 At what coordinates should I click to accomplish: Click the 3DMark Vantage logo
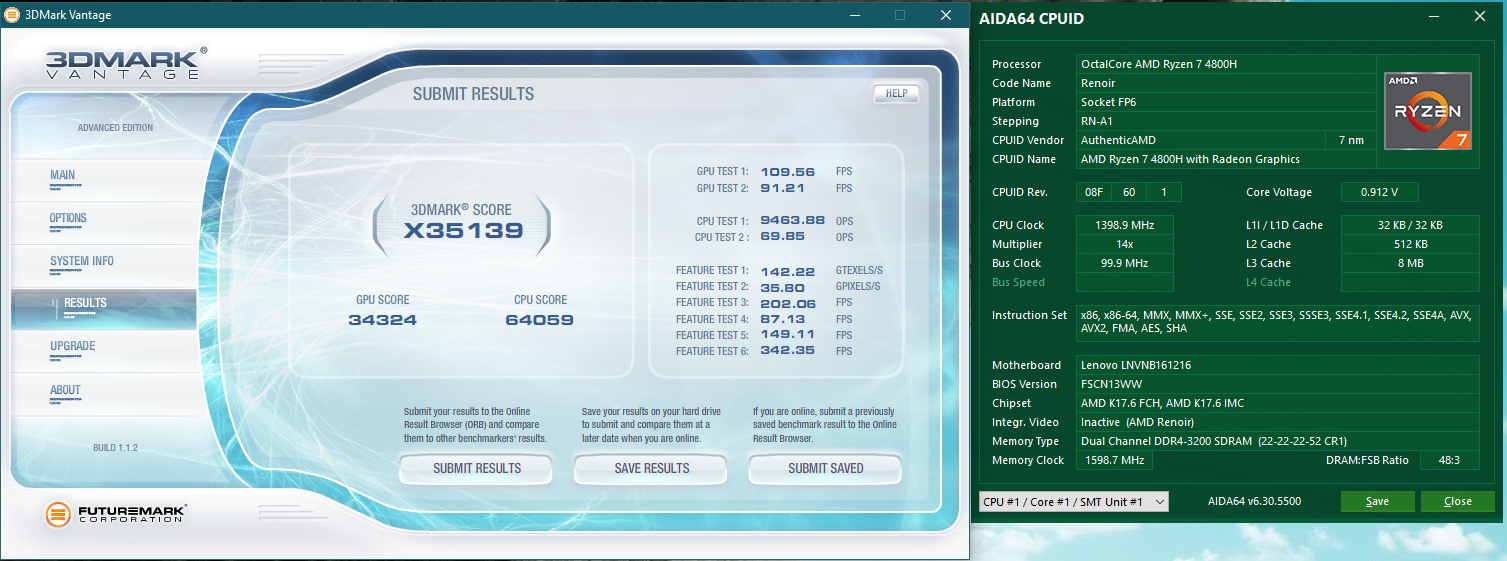(x=126, y=63)
